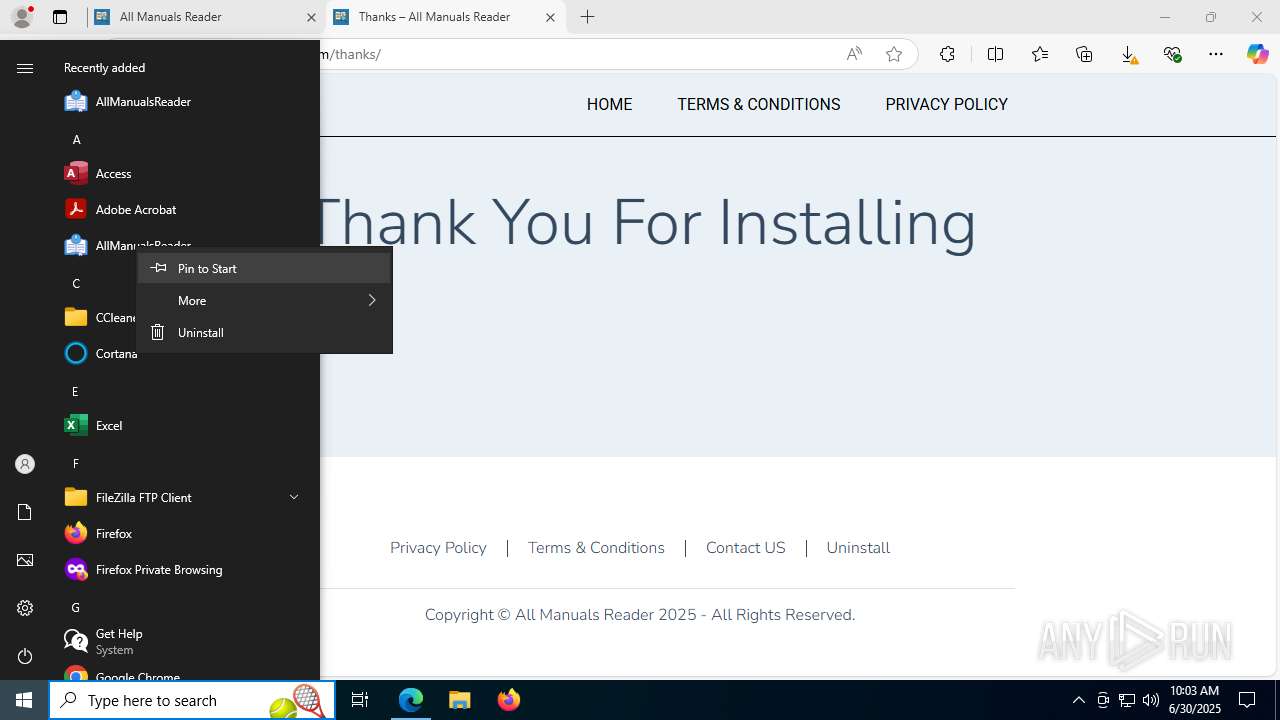This screenshot has height=720, width=1280.
Task: Open the volume control in system tray
Action: pyautogui.click(x=1151, y=700)
